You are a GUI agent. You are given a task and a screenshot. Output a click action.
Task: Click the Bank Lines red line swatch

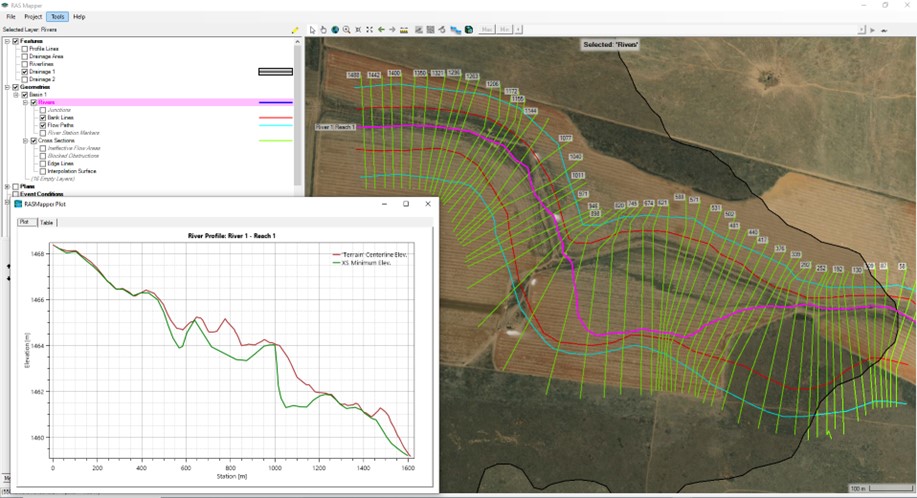coord(275,117)
